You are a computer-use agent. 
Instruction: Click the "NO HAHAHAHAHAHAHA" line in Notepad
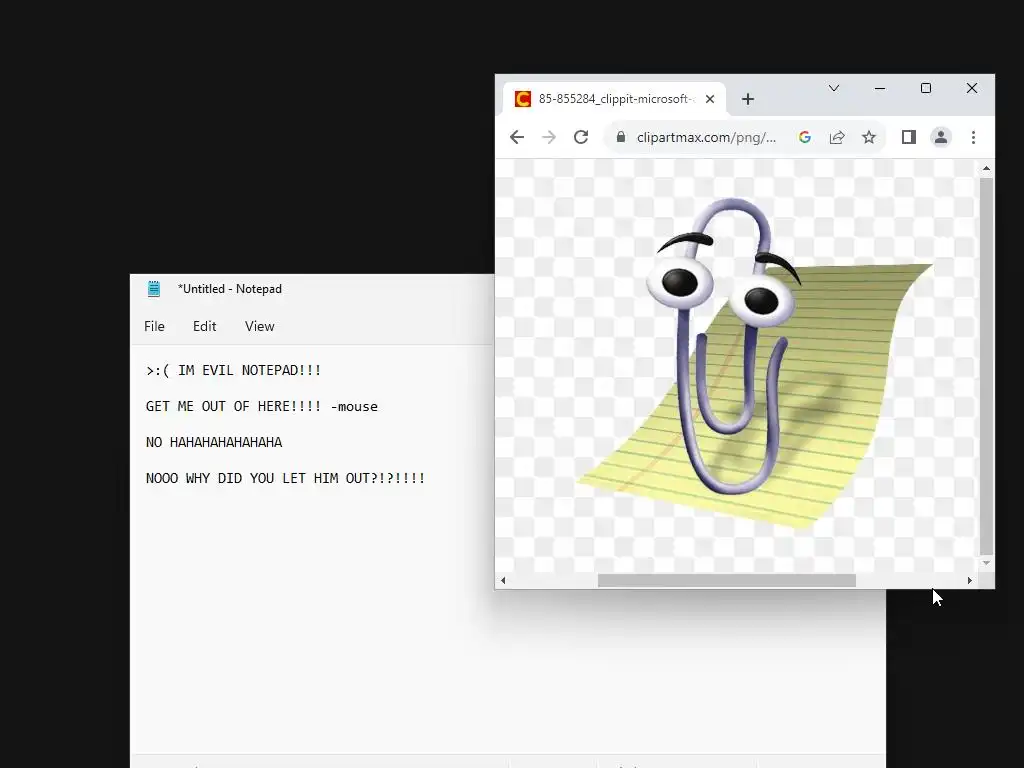(x=214, y=442)
